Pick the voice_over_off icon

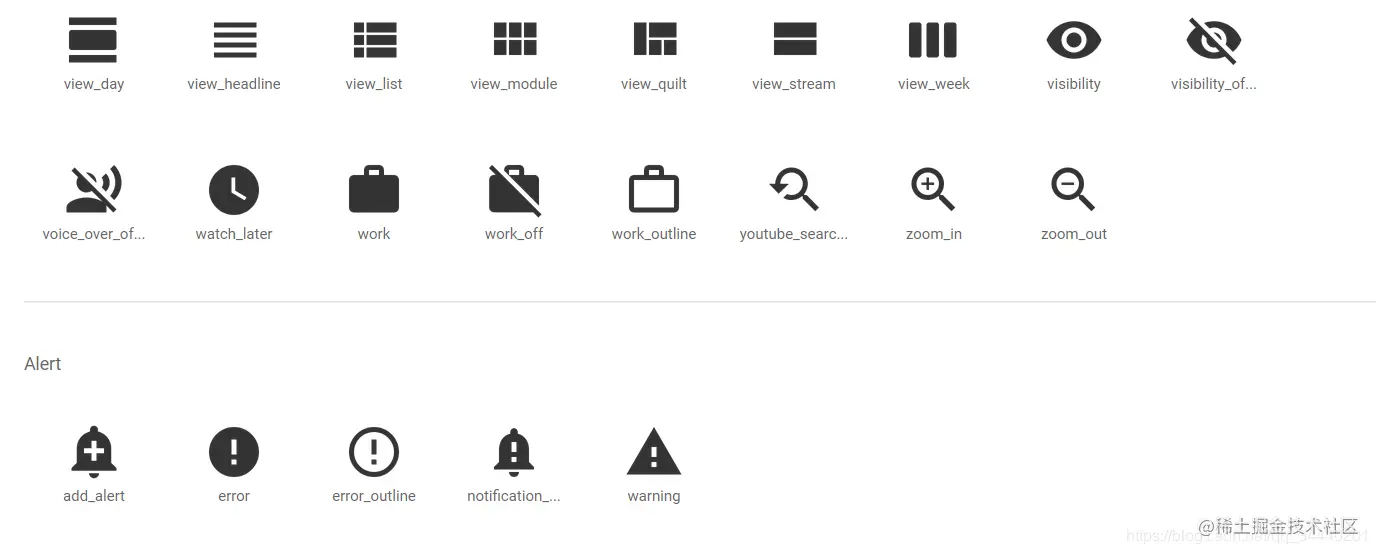pyautogui.click(x=93, y=190)
